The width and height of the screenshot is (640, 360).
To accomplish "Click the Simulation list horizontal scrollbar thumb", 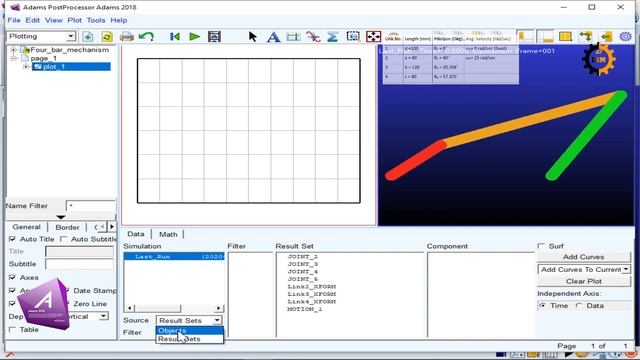I will pyautogui.click(x=158, y=308).
